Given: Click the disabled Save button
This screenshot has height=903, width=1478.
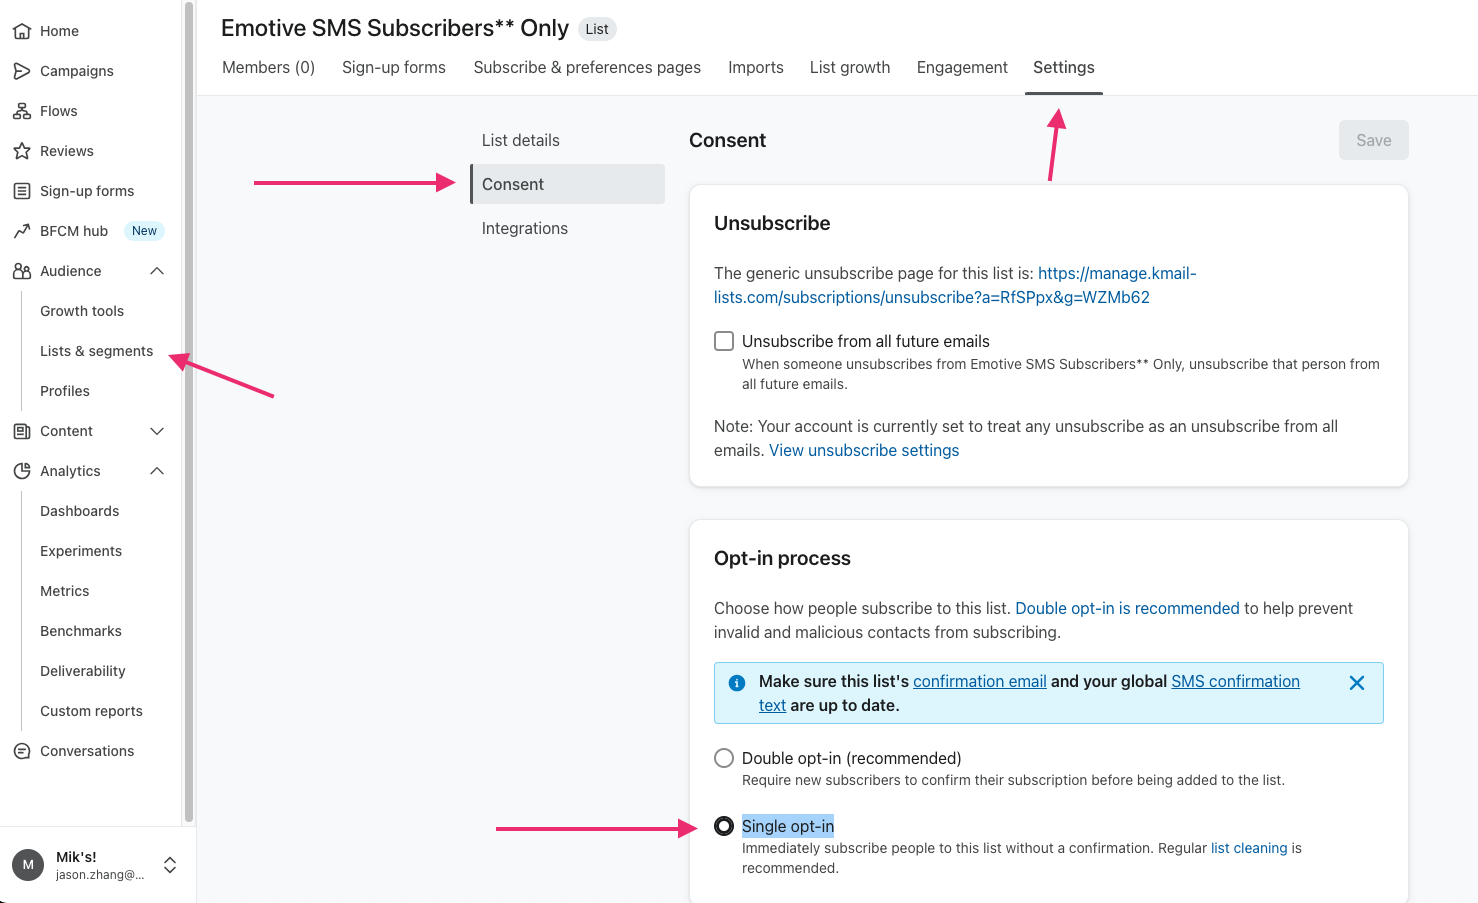Looking at the screenshot, I should point(1373,140).
